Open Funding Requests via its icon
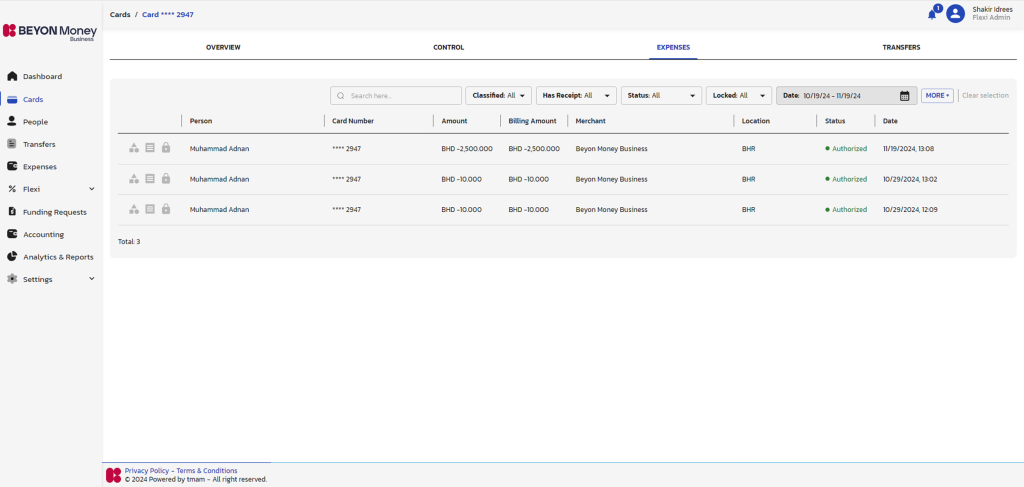 coord(12,212)
